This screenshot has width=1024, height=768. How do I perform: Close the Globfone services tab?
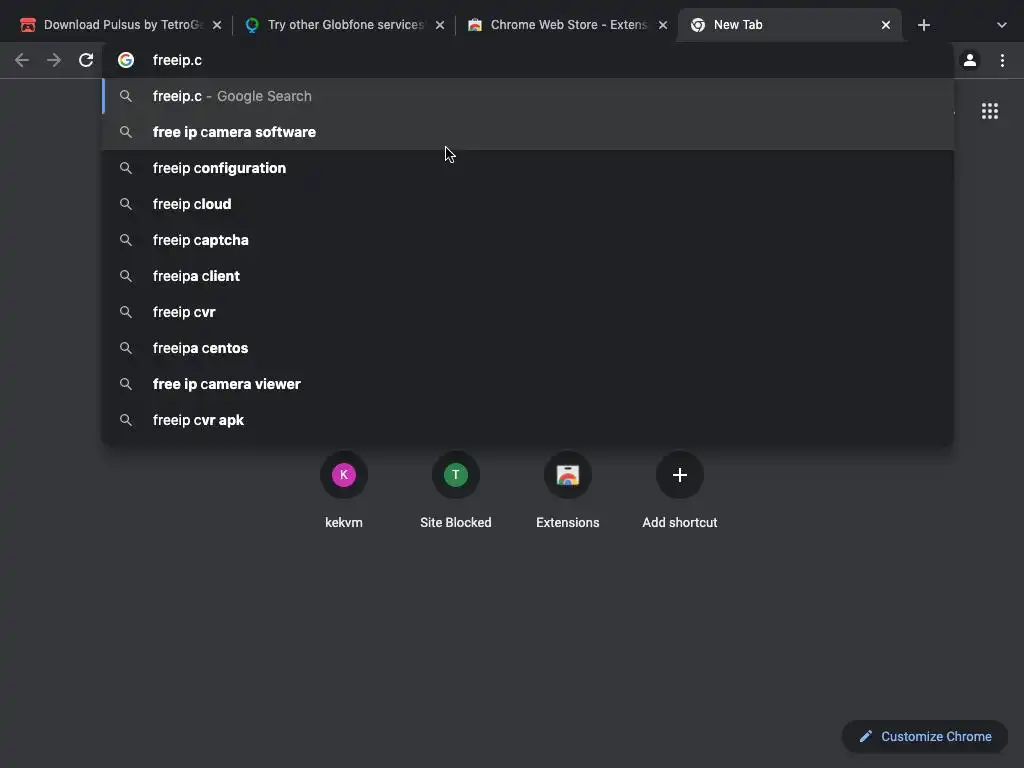pyautogui.click(x=440, y=25)
